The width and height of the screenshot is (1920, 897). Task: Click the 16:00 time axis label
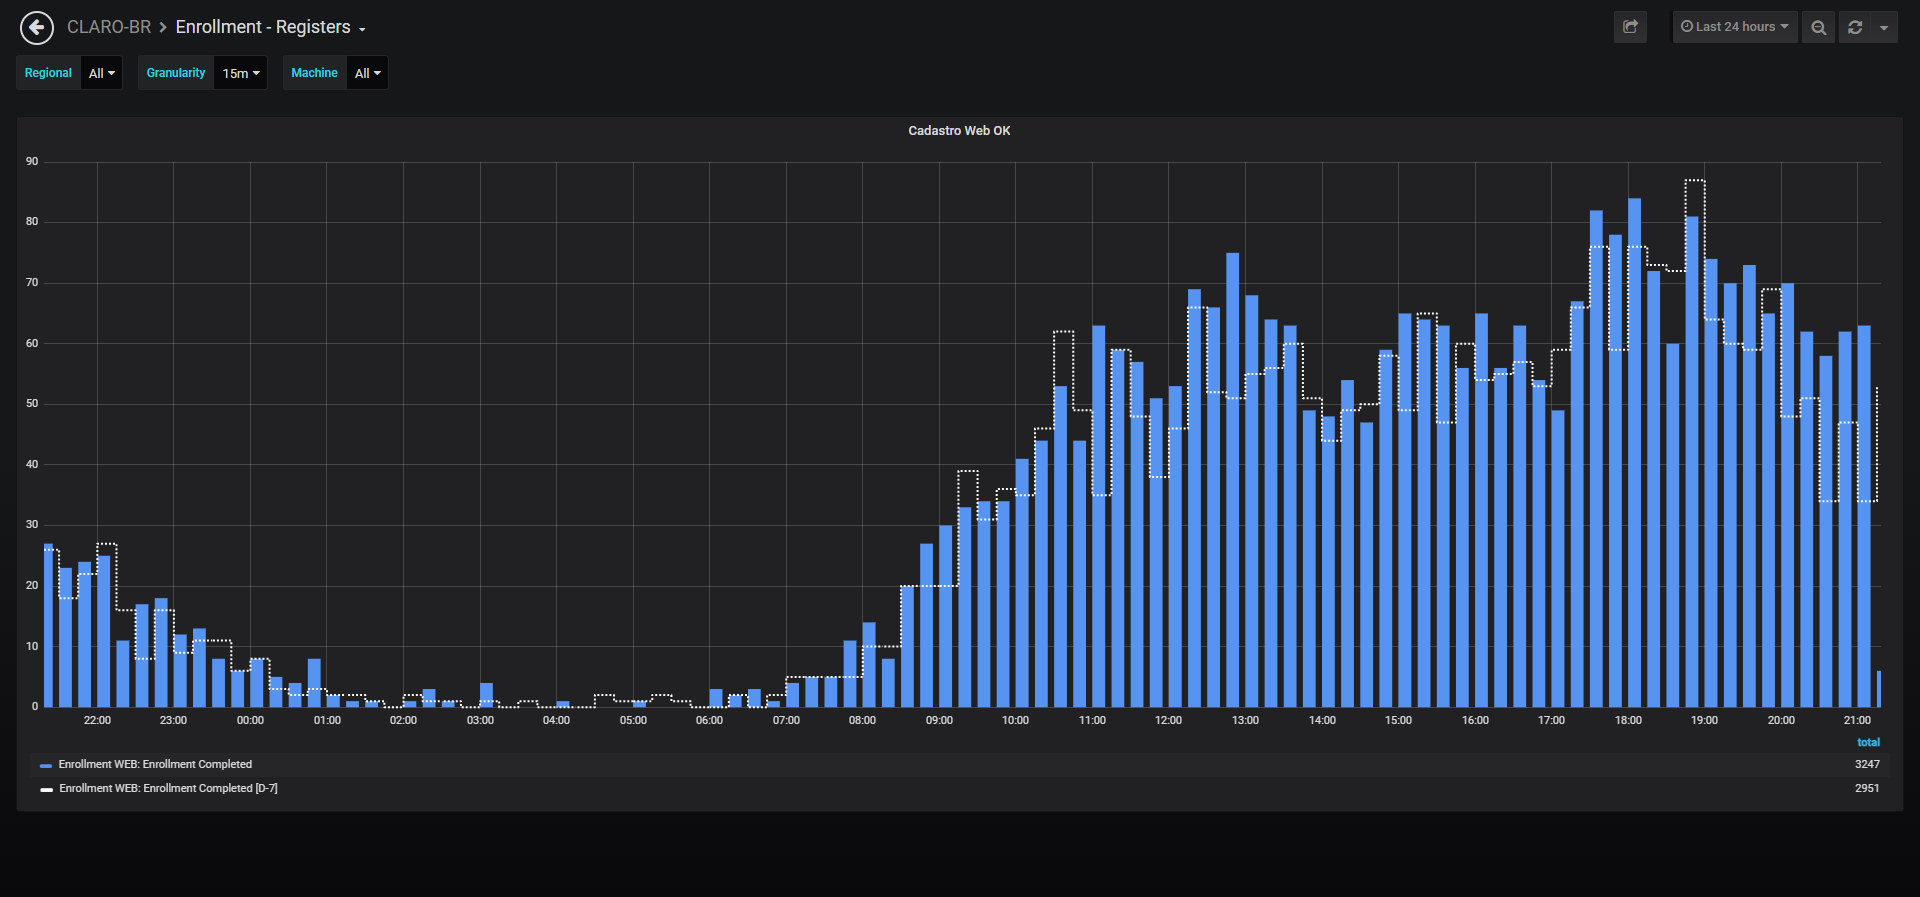1475,720
